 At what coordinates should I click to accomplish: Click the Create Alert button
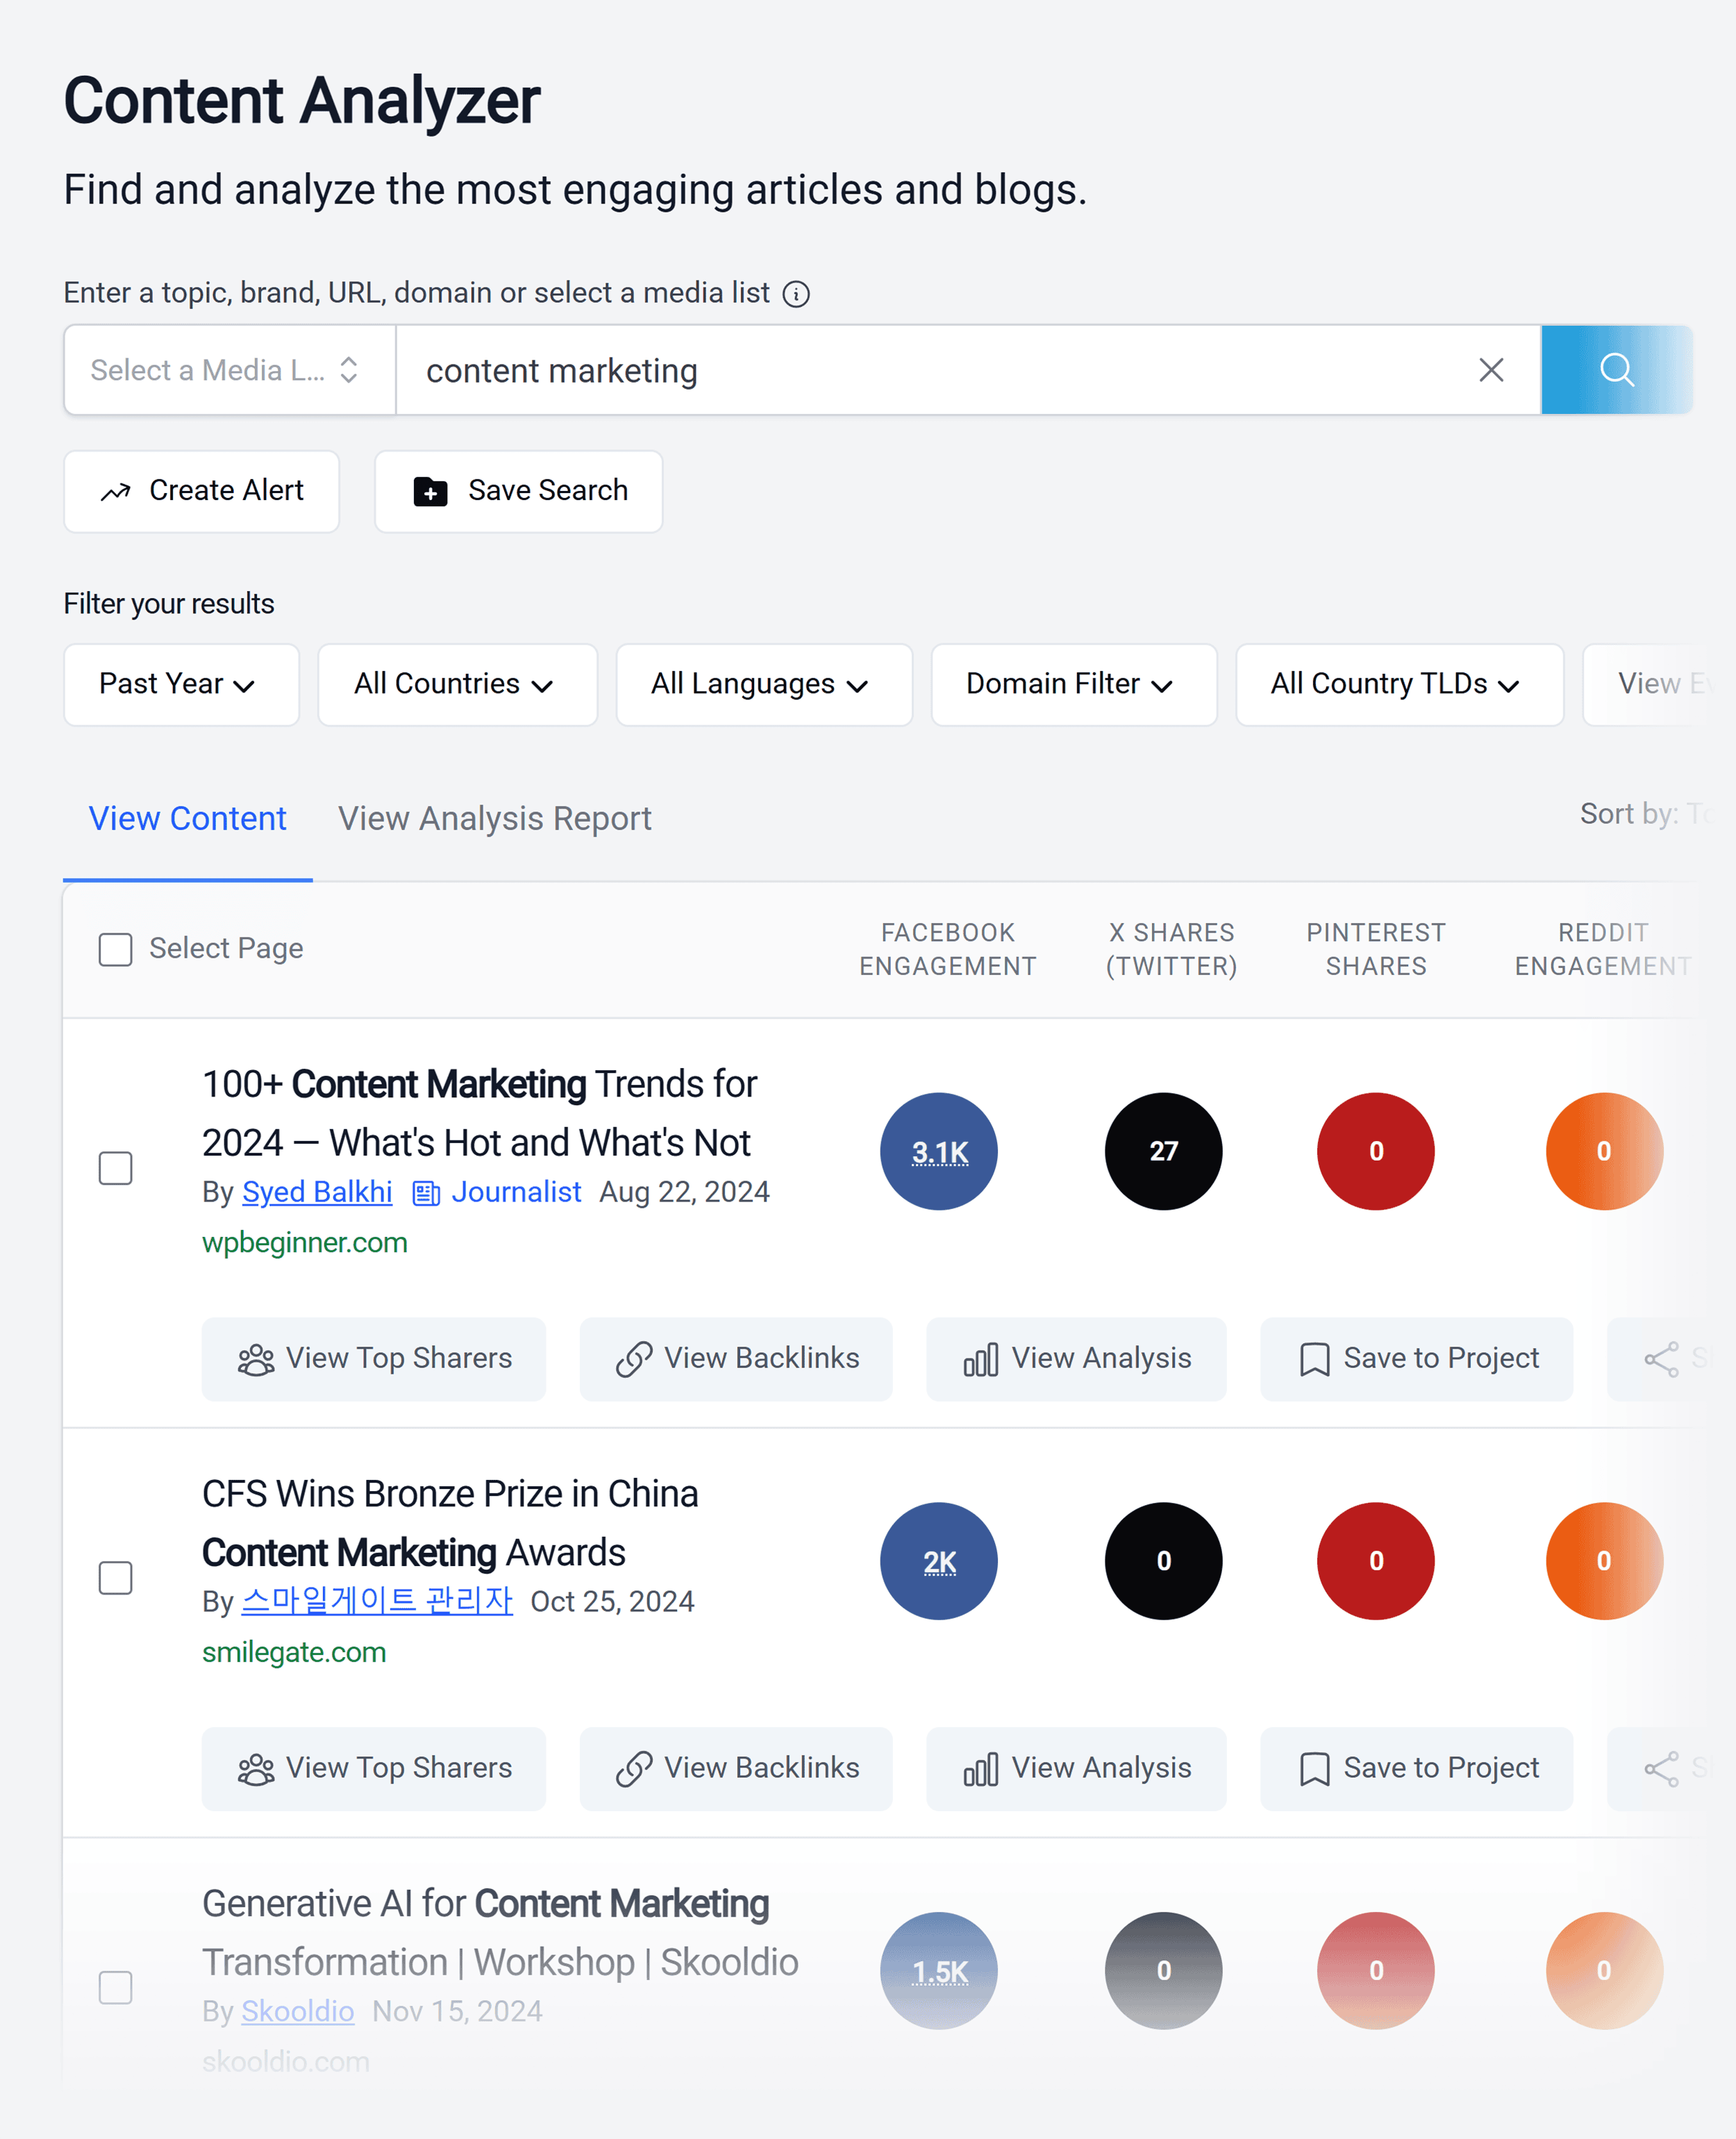[201, 491]
